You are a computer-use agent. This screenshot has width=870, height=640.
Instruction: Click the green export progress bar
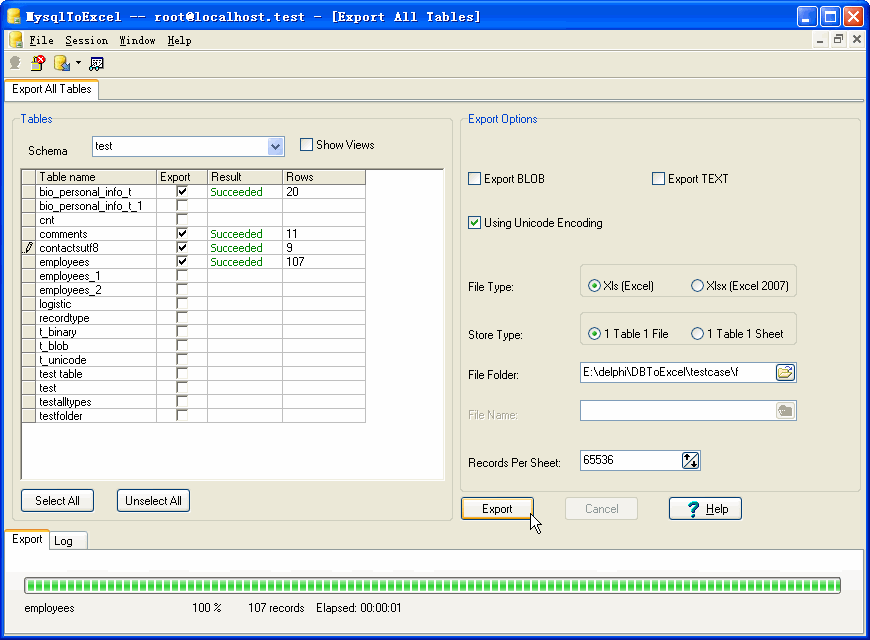(x=432, y=585)
